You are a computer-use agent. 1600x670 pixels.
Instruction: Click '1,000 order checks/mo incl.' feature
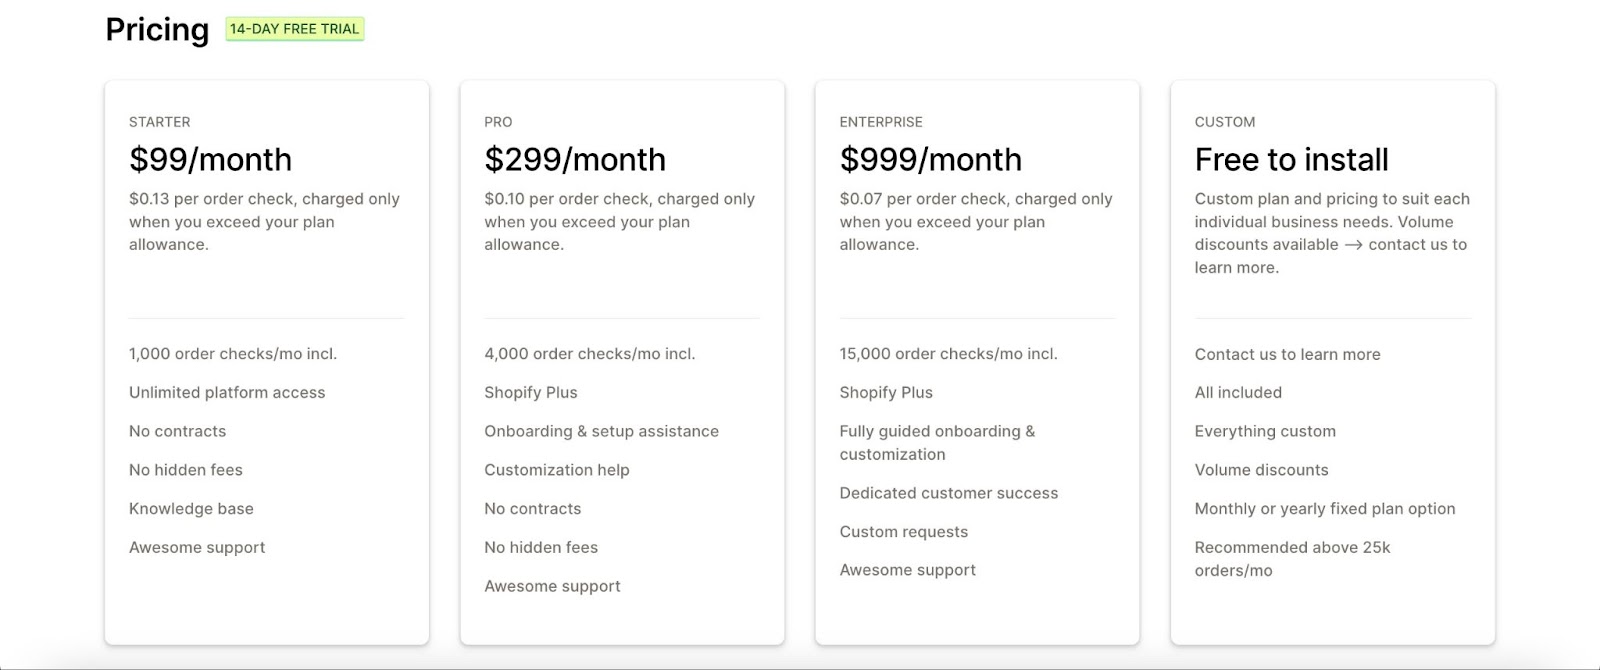pyautogui.click(x=232, y=354)
